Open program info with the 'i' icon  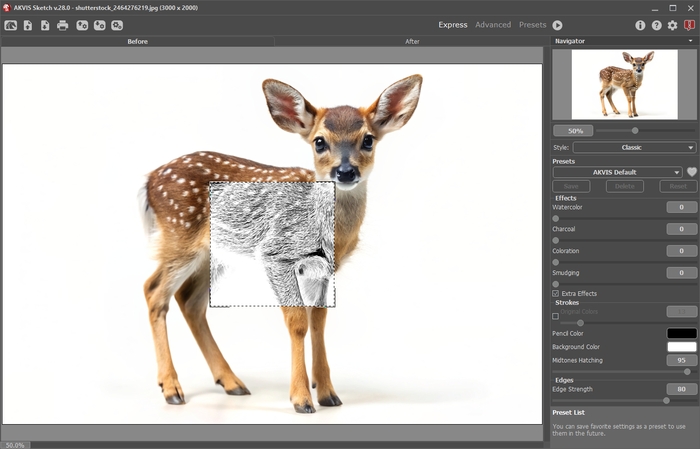tap(640, 25)
